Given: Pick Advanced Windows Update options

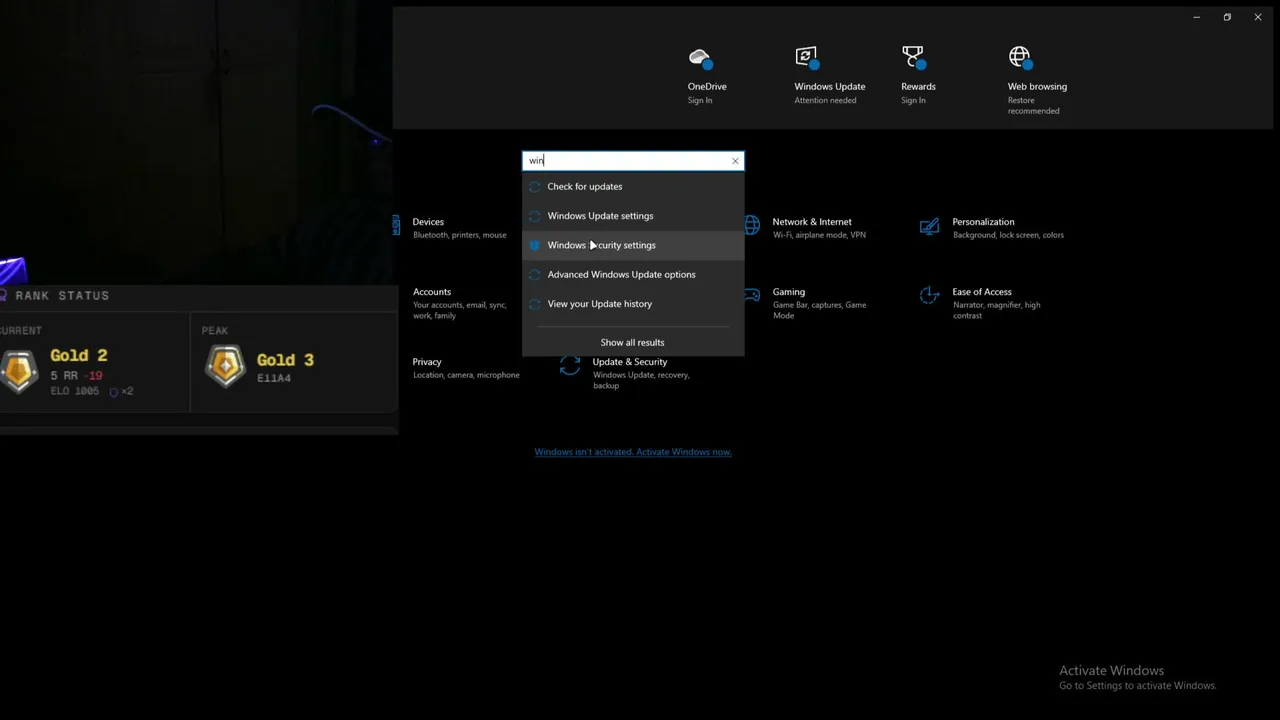Looking at the screenshot, I should pos(633,275).
